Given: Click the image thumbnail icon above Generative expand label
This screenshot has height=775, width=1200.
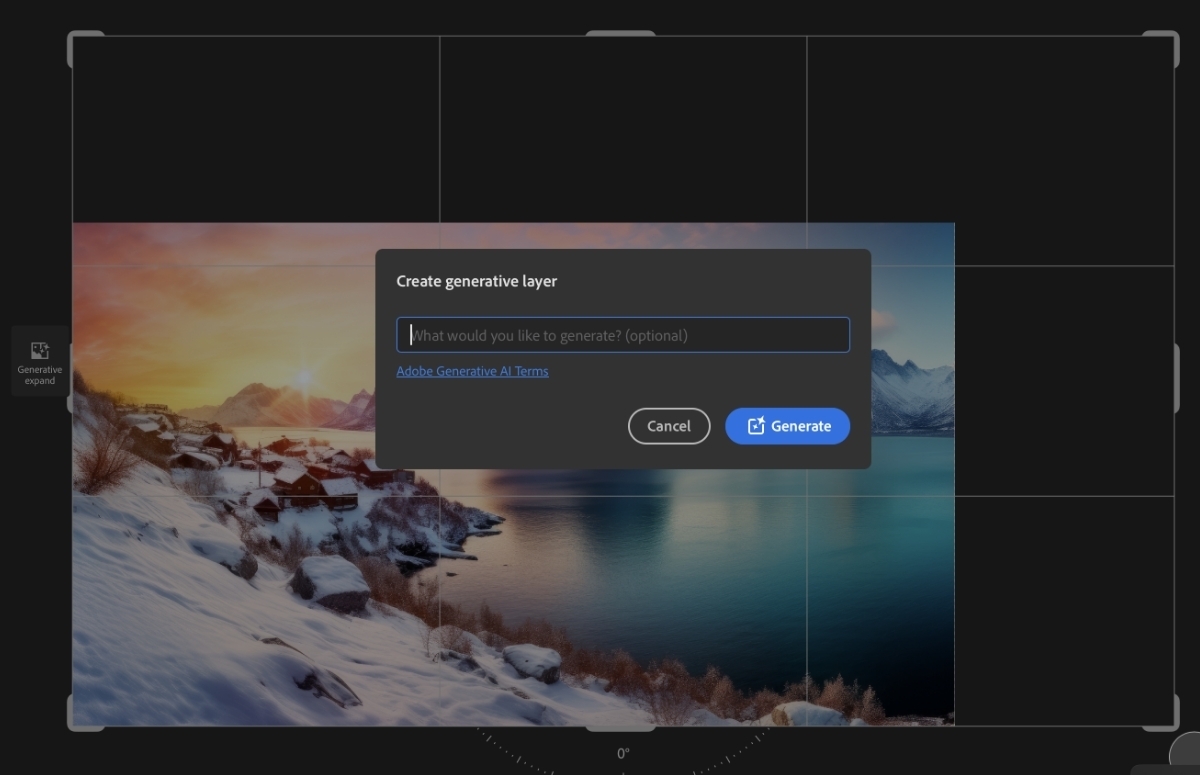Looking at the screenshot, I should pyautogui.click(x=39, y=350).
